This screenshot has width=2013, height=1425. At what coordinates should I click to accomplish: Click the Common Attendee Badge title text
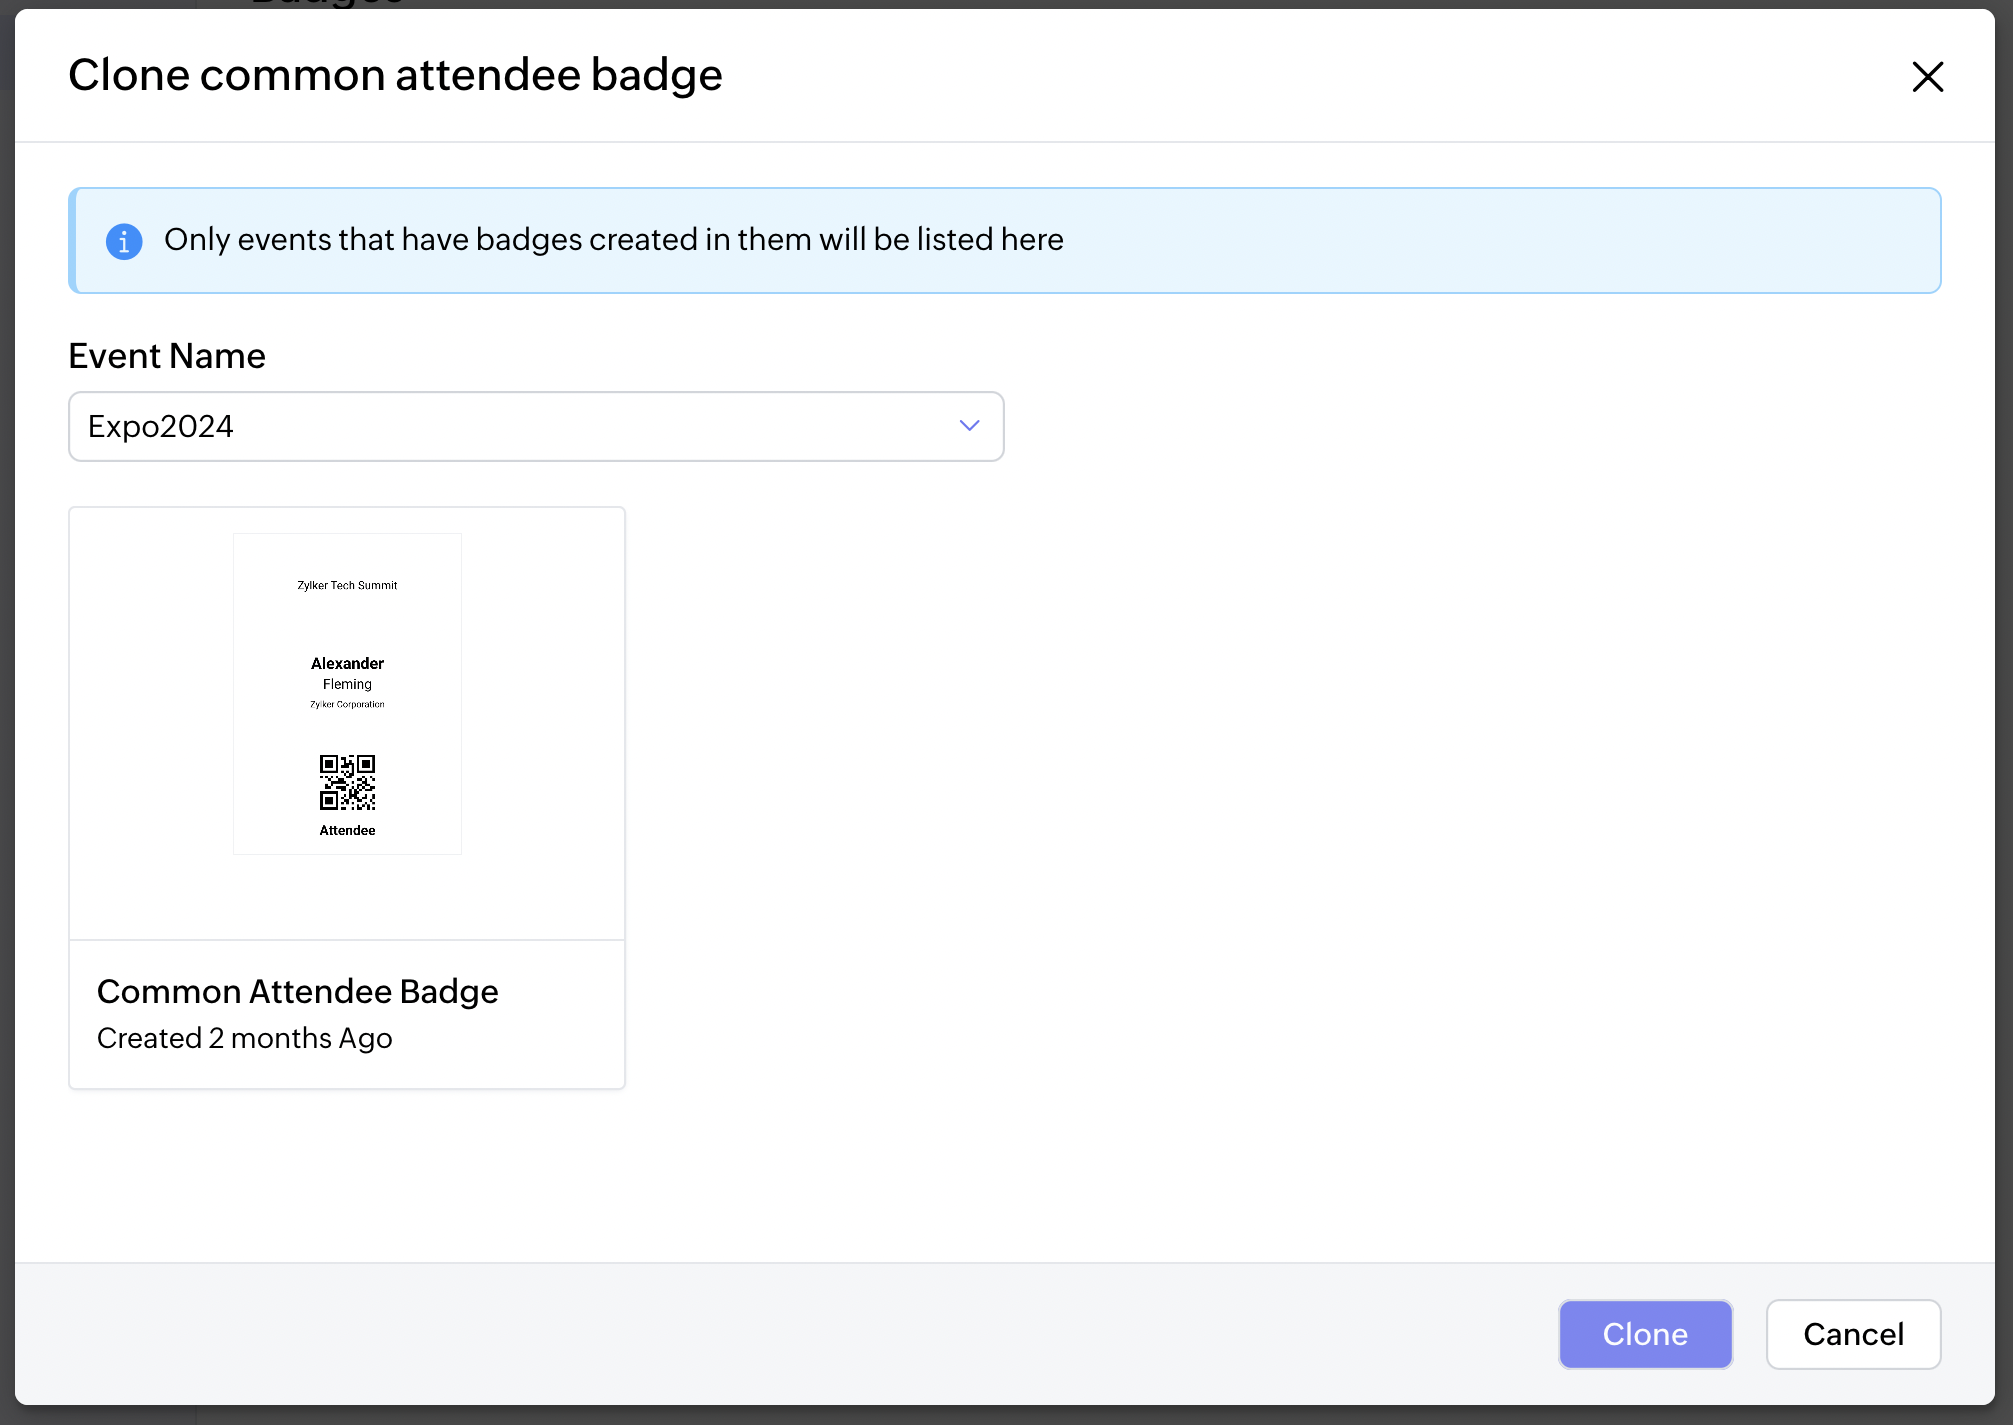(x=297, y=991)
